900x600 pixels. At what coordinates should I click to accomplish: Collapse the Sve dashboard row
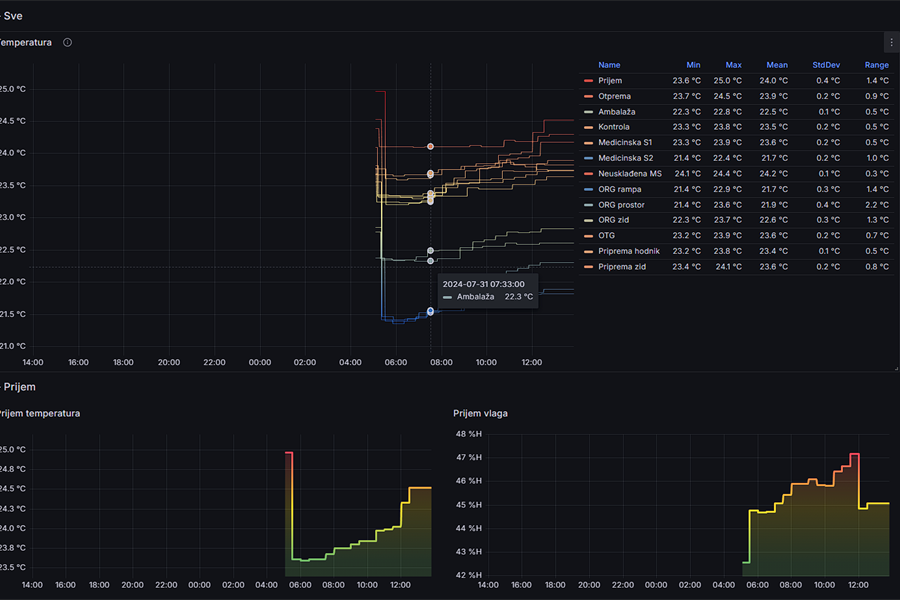tap(11, 16)
